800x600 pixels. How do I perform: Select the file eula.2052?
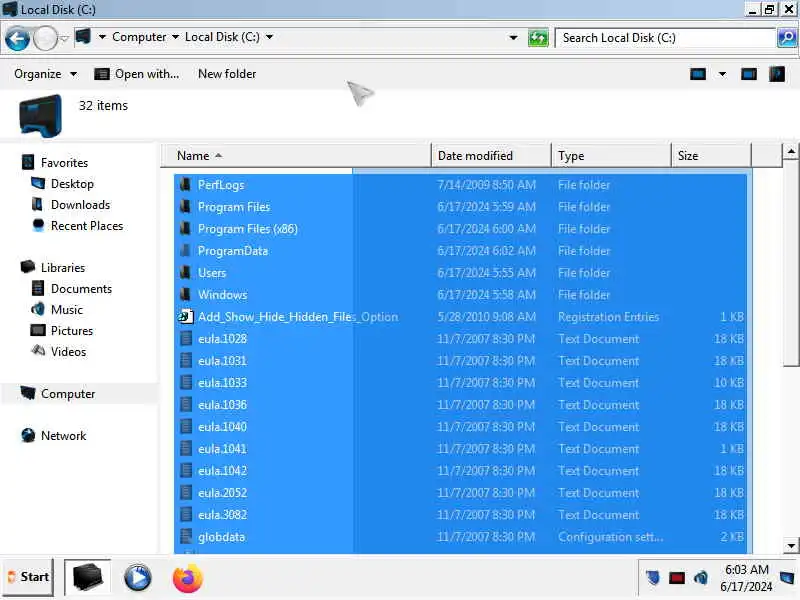tap(222, 493)
